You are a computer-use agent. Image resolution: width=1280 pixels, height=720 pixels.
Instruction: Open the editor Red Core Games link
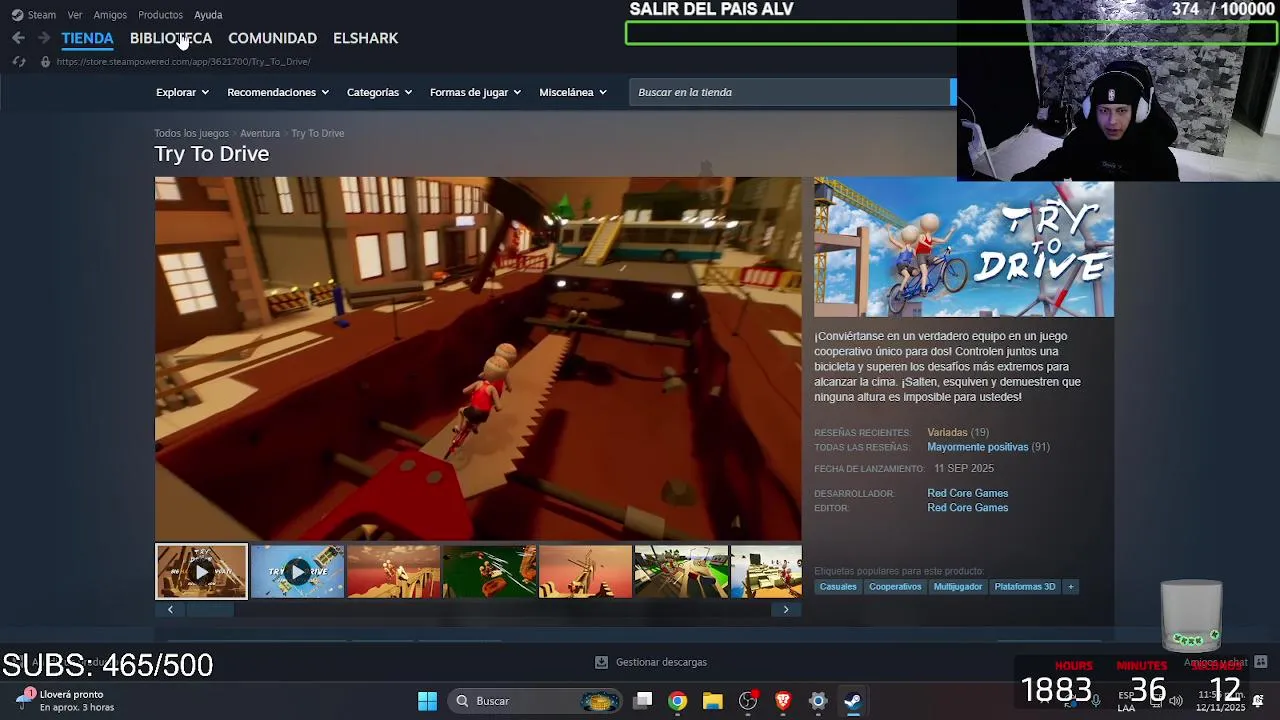(967, 508)
